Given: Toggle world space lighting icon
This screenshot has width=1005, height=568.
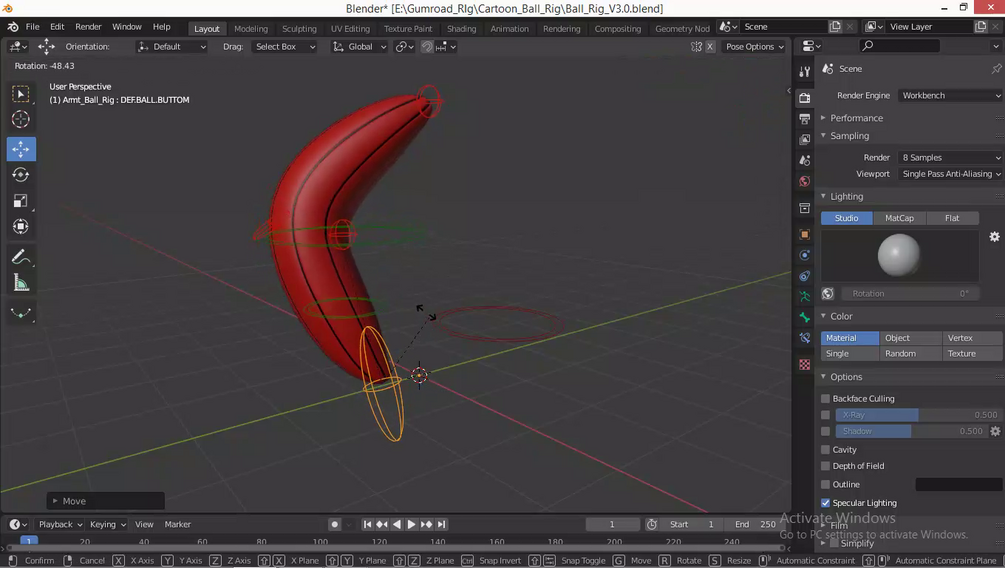Looking at the screenshot, I should 827,294.
